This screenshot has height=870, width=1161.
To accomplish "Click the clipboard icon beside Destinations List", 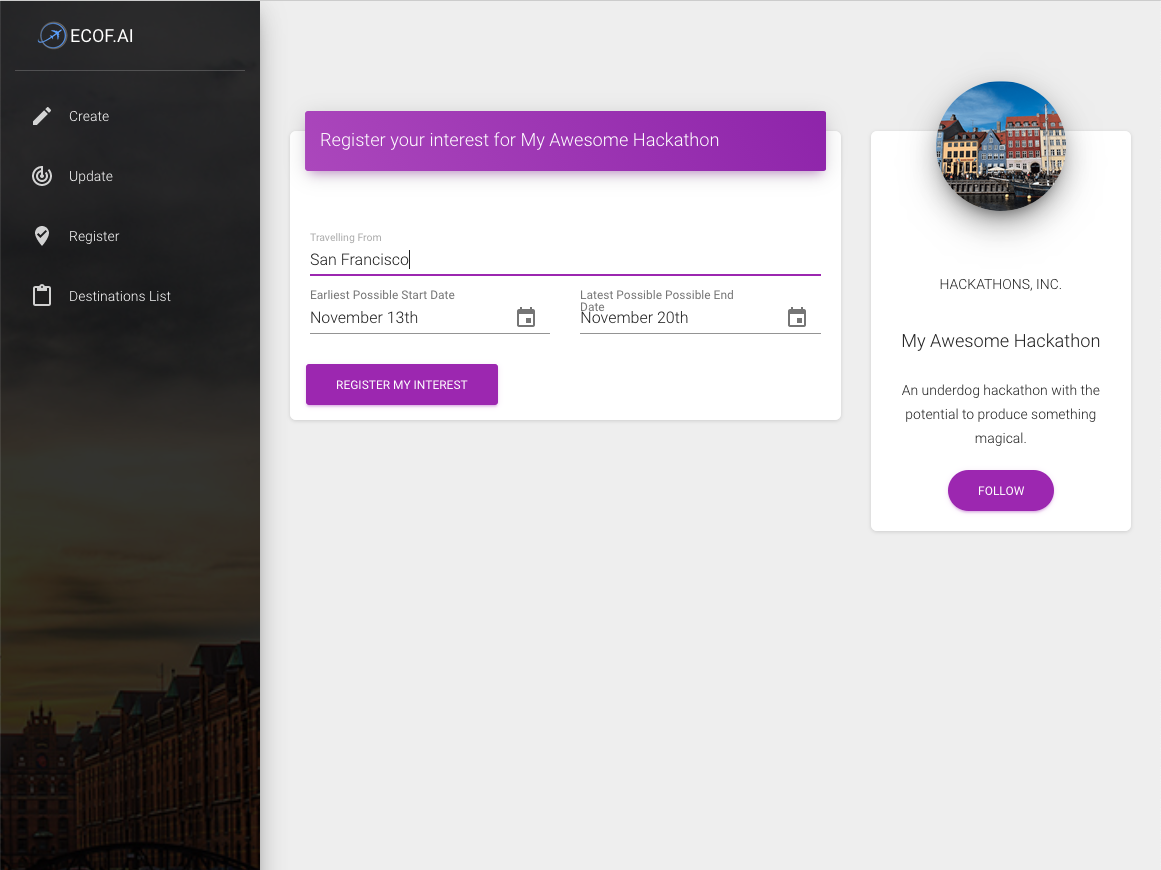I will coord(42,295).
